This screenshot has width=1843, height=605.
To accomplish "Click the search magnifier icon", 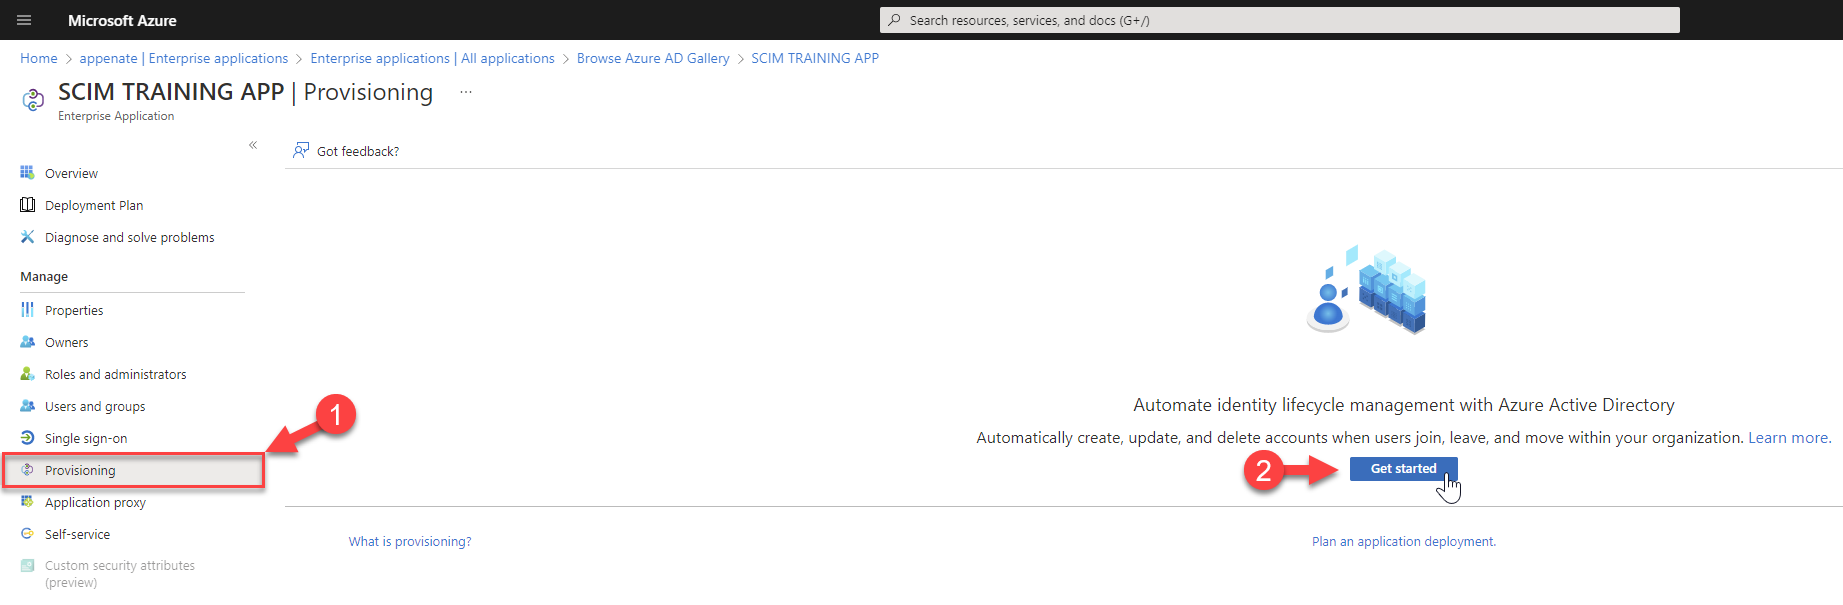I will click(x=894, y=20).
